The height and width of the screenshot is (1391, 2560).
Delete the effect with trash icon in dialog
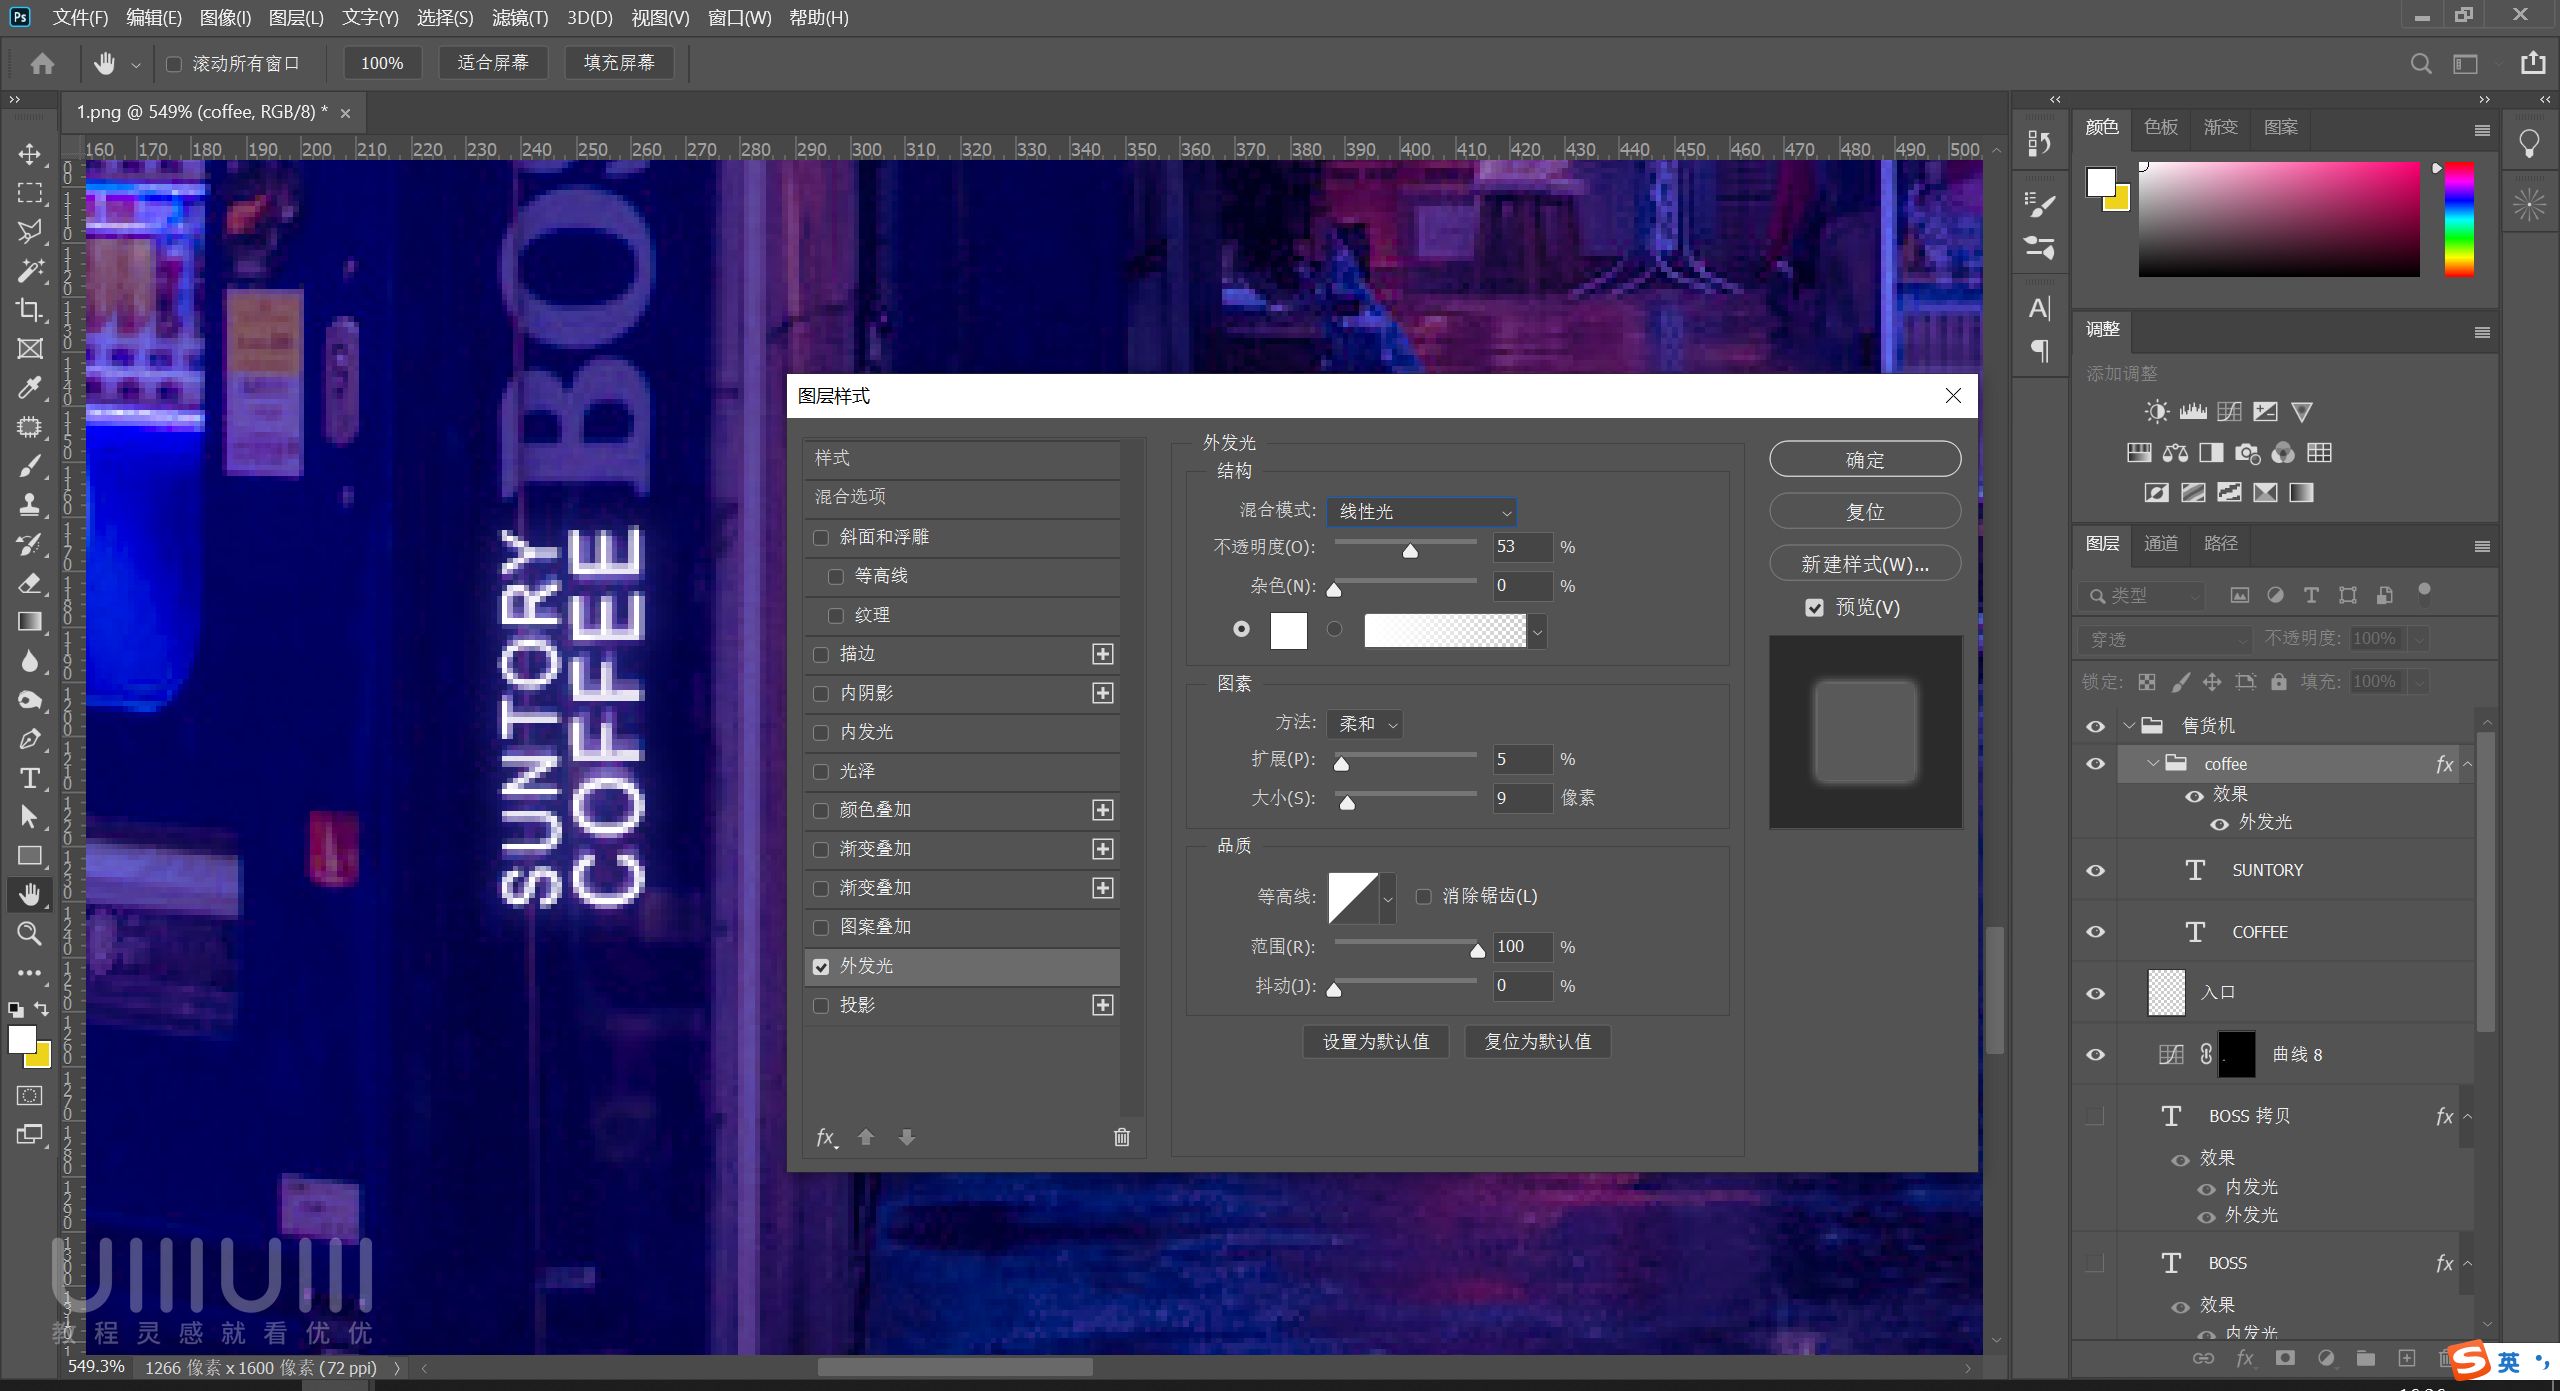1122,1137
